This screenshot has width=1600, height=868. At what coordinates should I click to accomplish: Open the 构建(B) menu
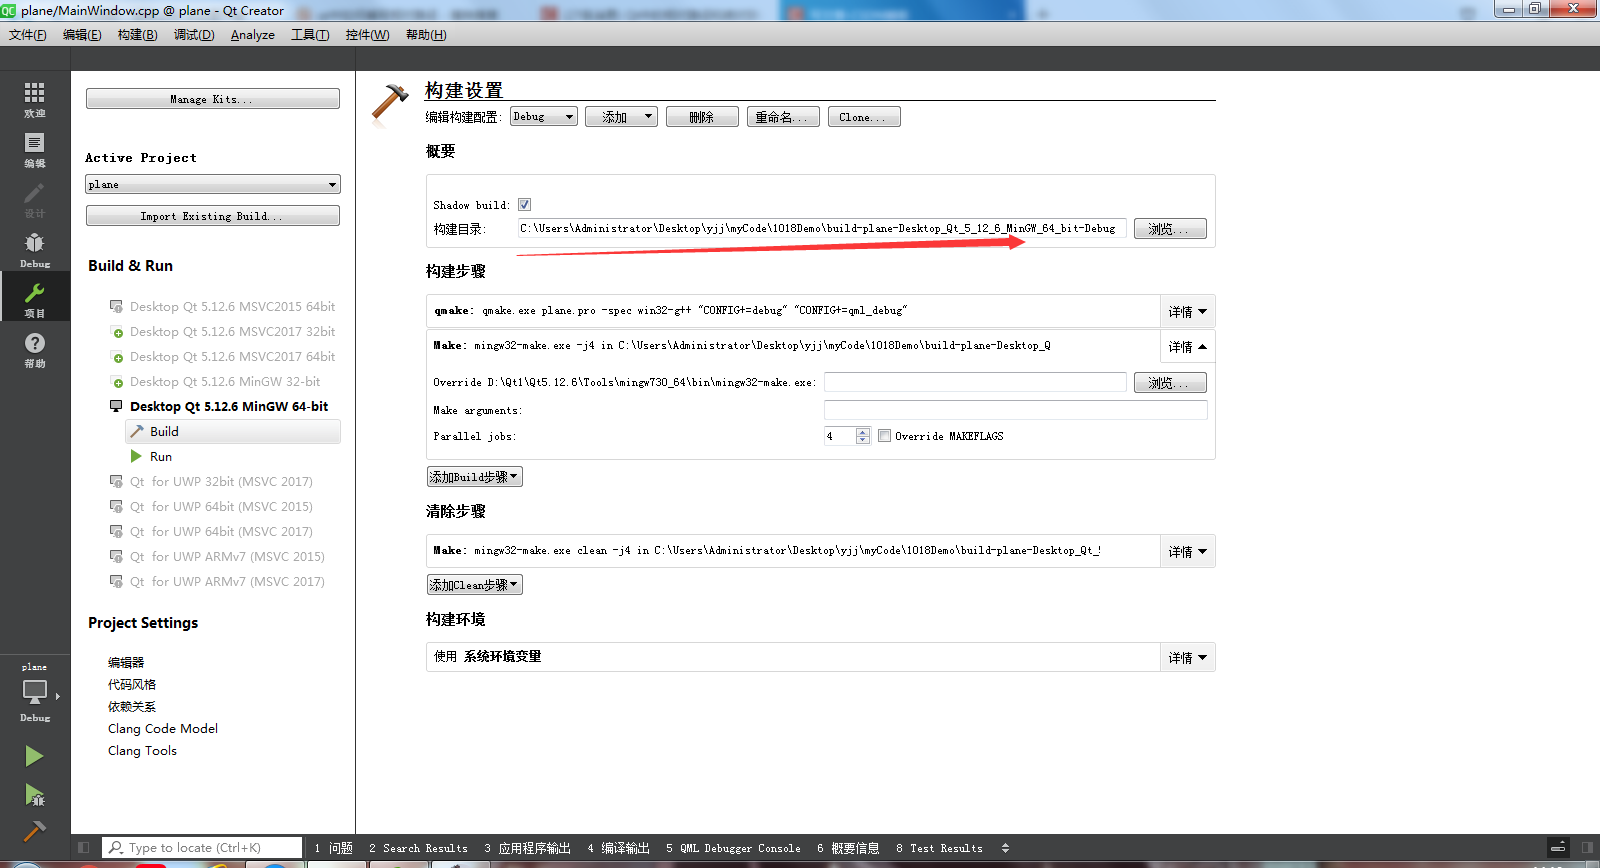(138, 35)
